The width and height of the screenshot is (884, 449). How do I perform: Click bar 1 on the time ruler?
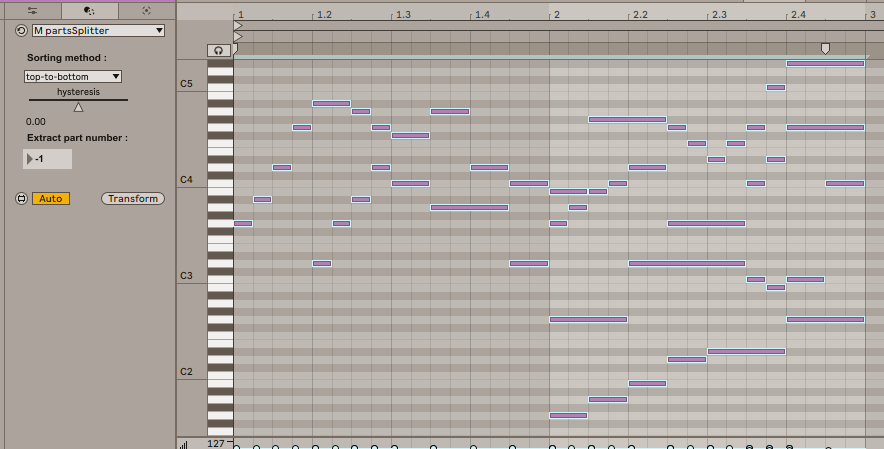(x=241, y=15)
